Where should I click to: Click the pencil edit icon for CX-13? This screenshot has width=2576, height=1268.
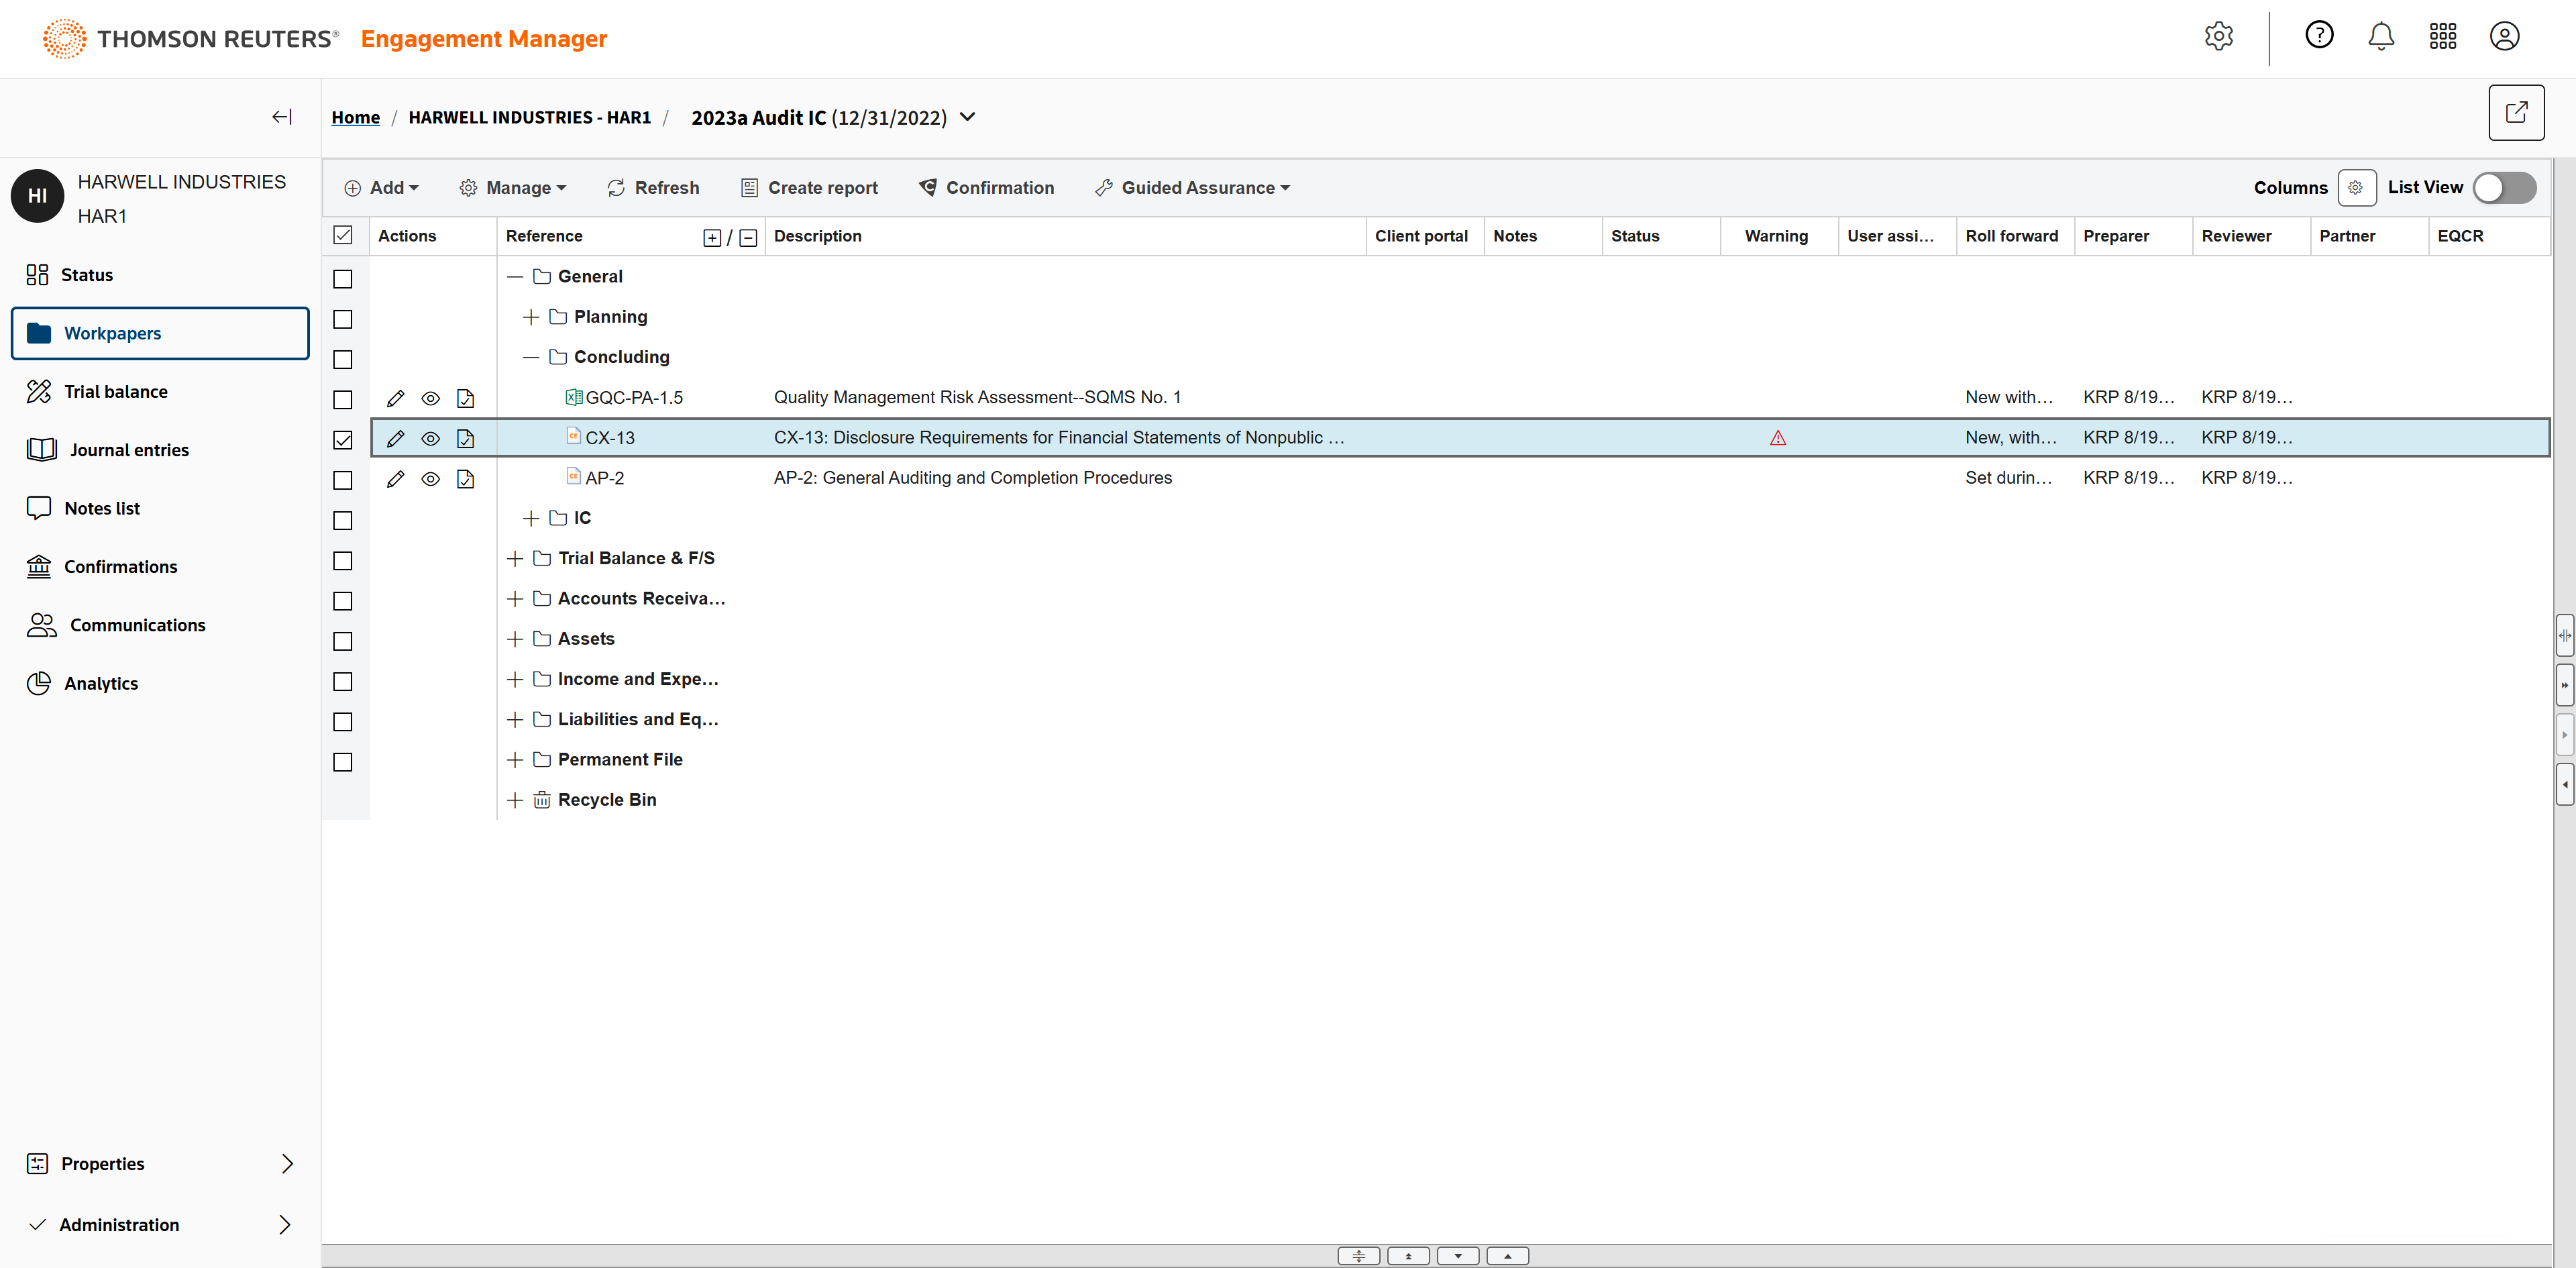[395, 438]
